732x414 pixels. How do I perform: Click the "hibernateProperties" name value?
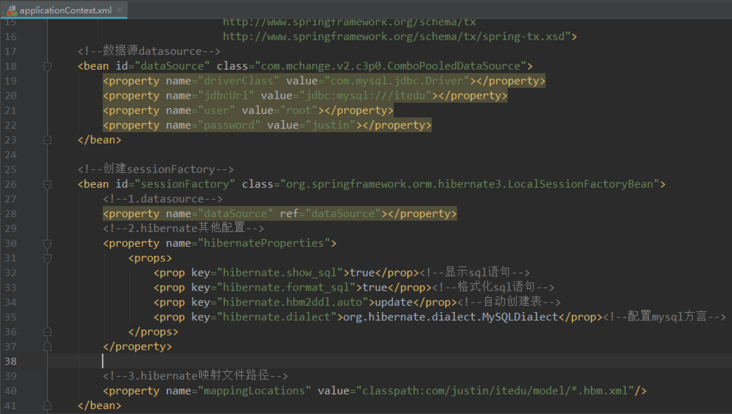[264, 243]
